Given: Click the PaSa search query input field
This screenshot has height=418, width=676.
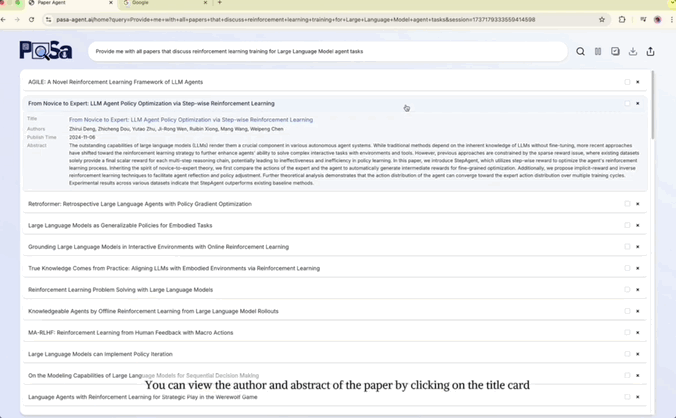Looking at the screenshot, I should [x=328, y=51].
